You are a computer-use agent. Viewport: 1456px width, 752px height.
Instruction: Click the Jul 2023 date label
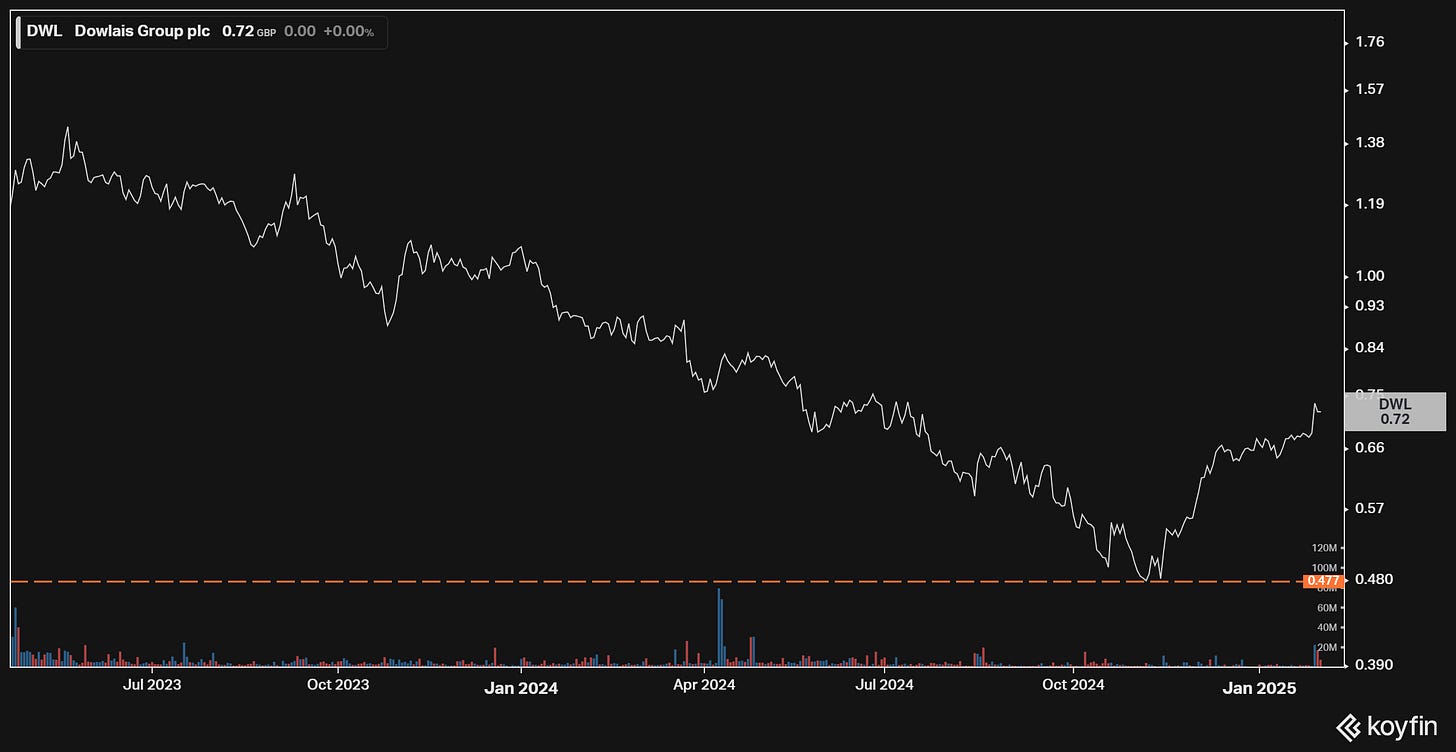point(152,685)
